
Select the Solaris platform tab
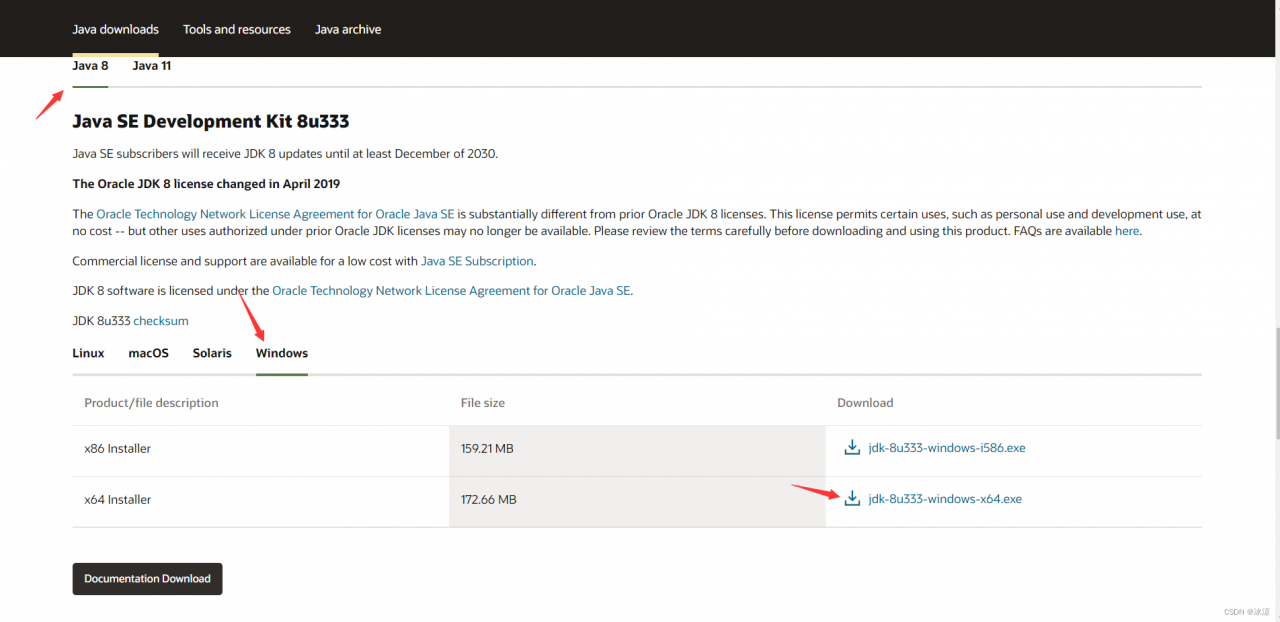212,353
